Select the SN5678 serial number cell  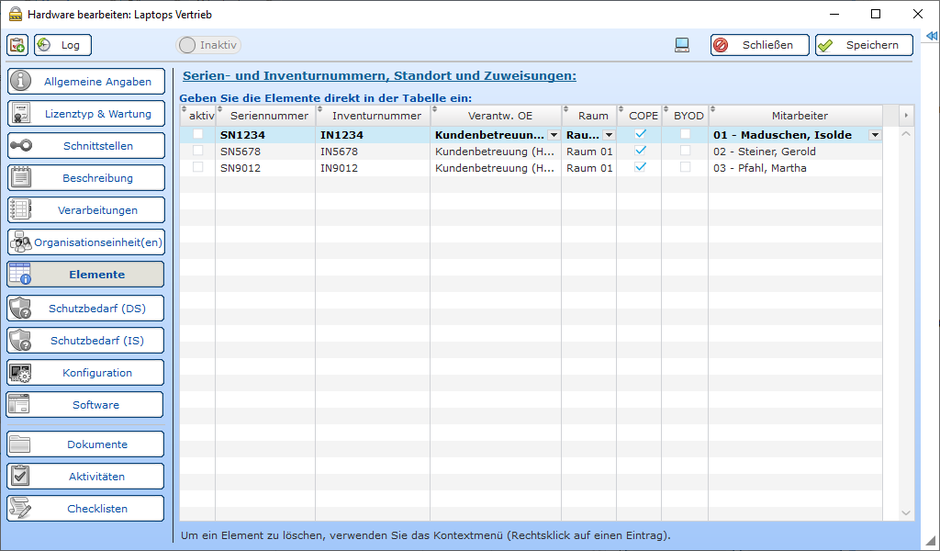(266, 152)
